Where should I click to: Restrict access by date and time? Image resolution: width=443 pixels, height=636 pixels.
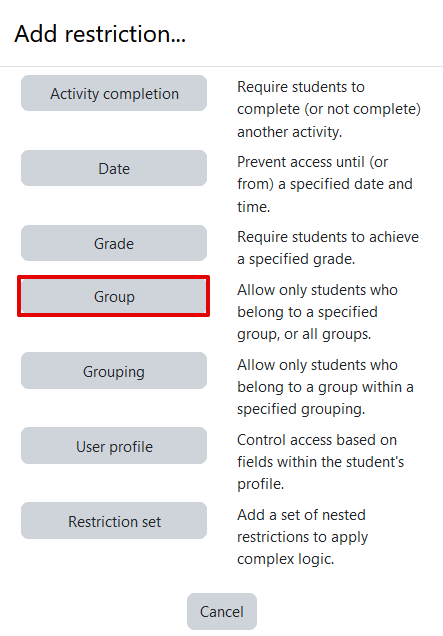tap(114, 168)
